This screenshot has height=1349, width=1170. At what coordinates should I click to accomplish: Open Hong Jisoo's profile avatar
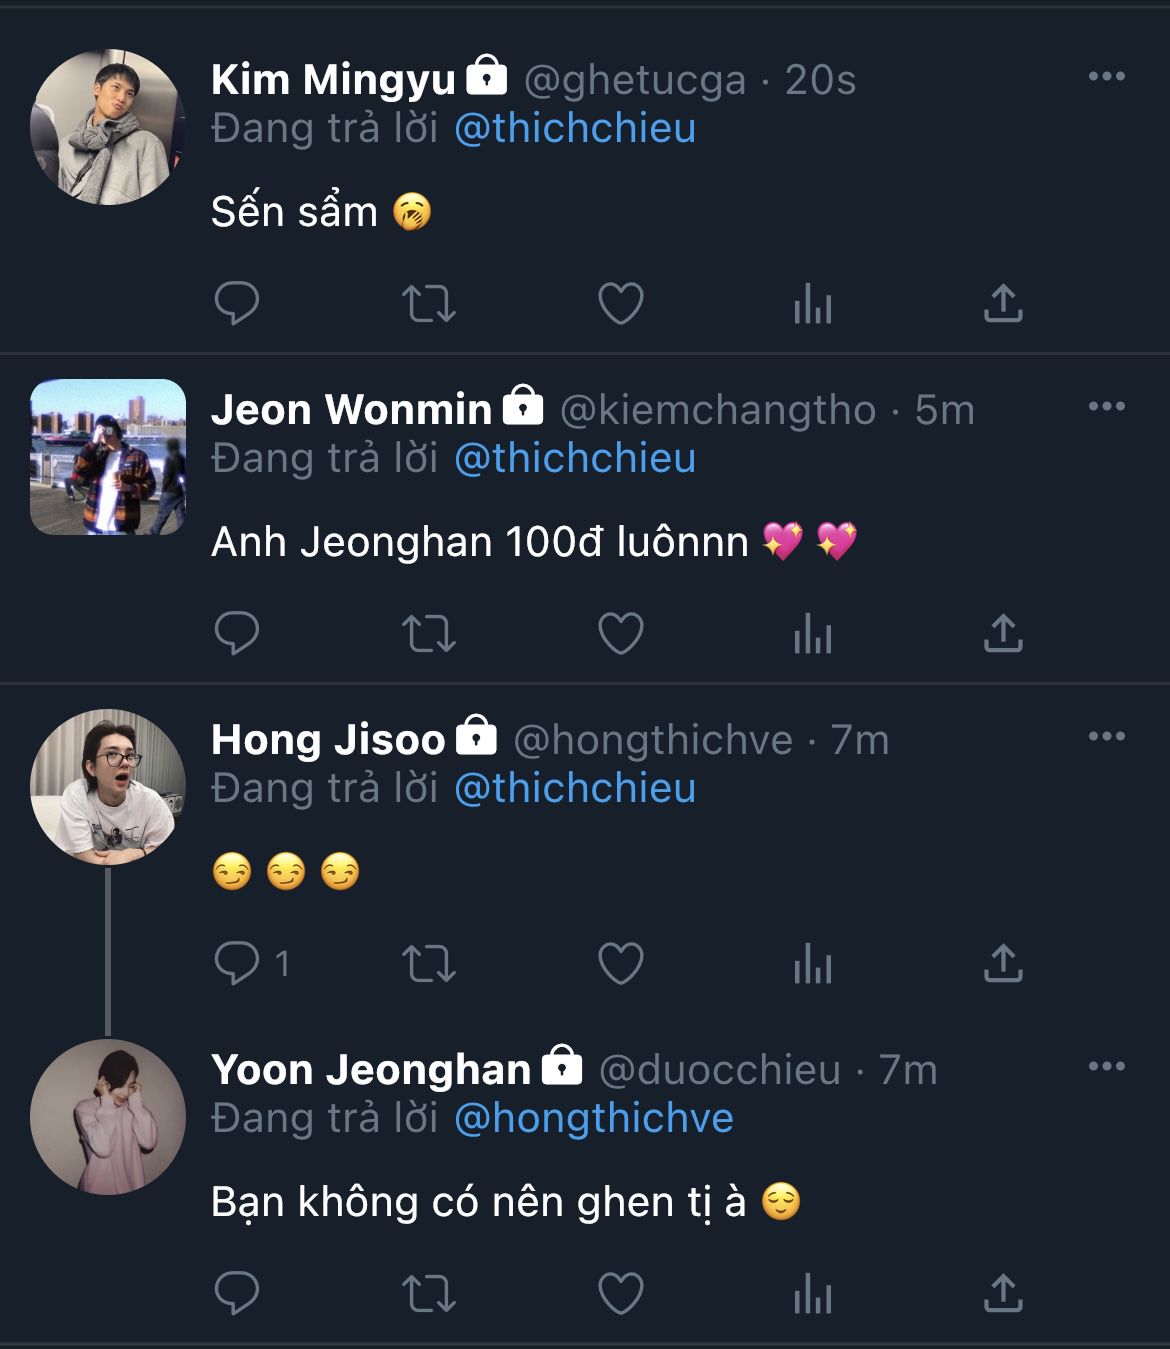(108, 787)
